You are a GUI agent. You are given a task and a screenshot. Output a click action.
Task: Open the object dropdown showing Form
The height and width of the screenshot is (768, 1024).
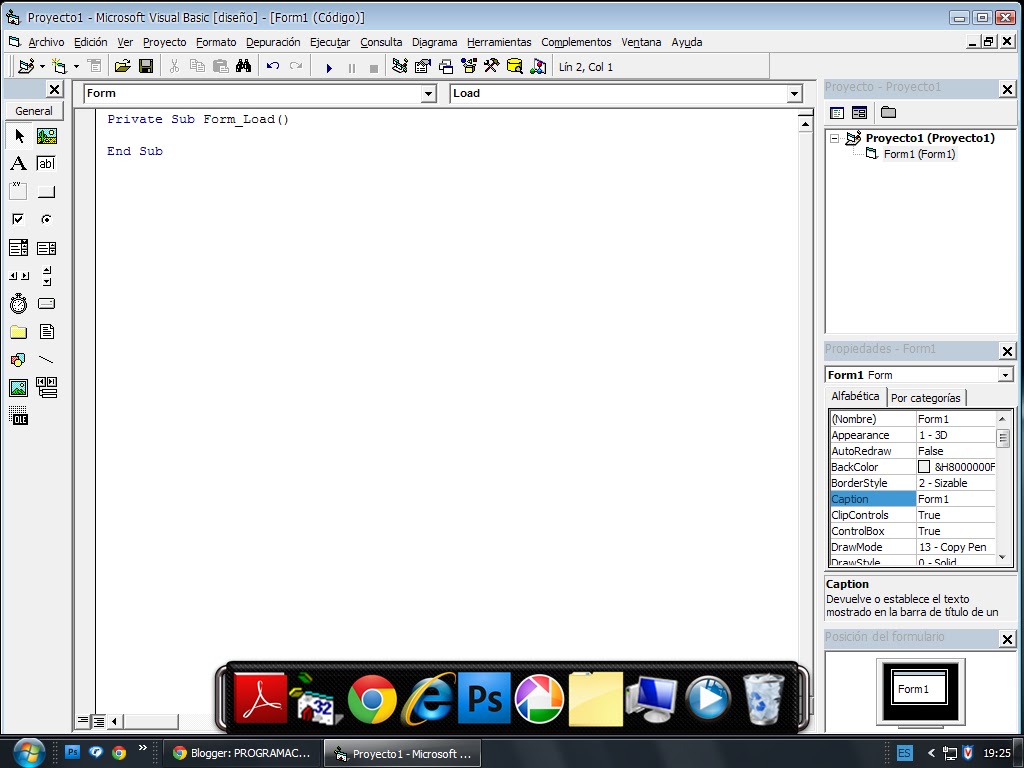click(x=428, y=93)
